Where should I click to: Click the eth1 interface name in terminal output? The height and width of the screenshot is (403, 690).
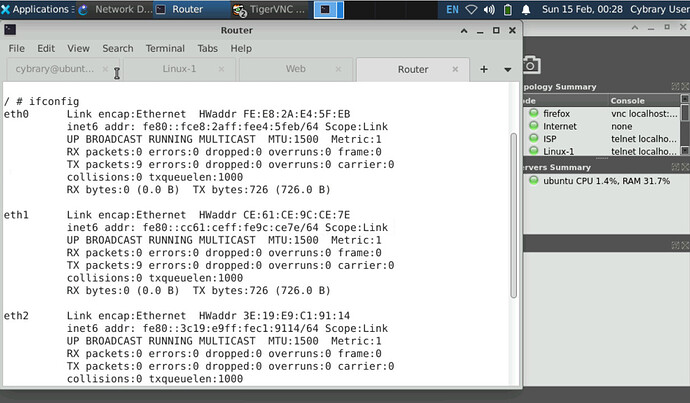[x=16, y=215]
